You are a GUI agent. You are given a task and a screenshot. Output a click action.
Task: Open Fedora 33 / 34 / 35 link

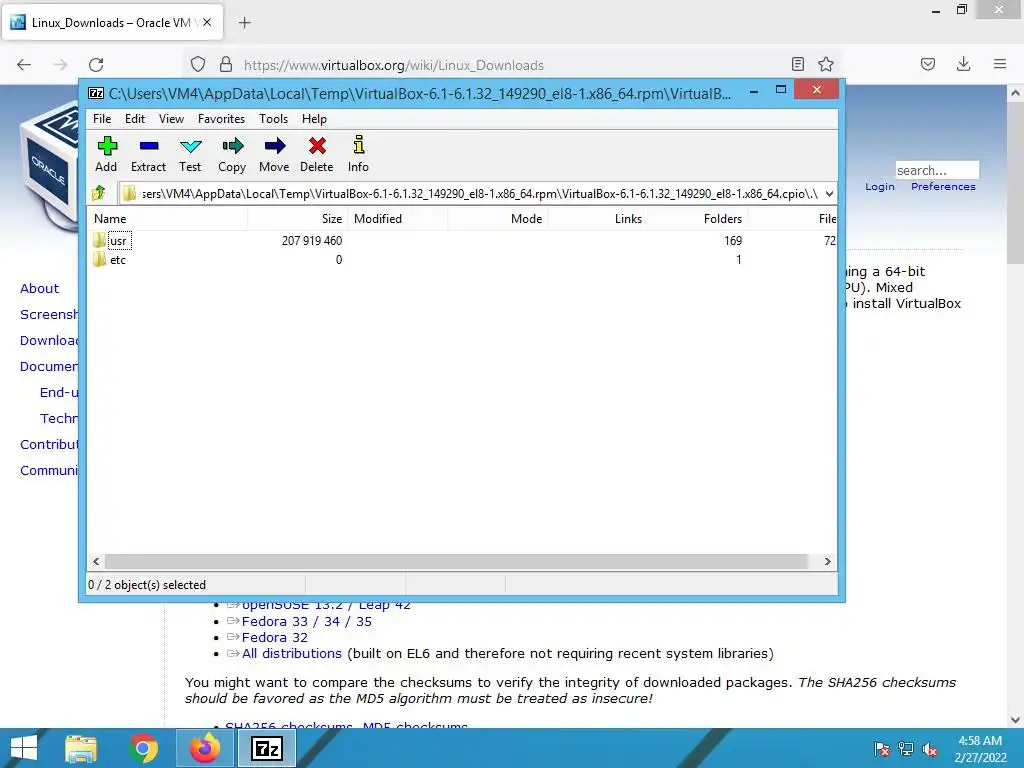306,621
